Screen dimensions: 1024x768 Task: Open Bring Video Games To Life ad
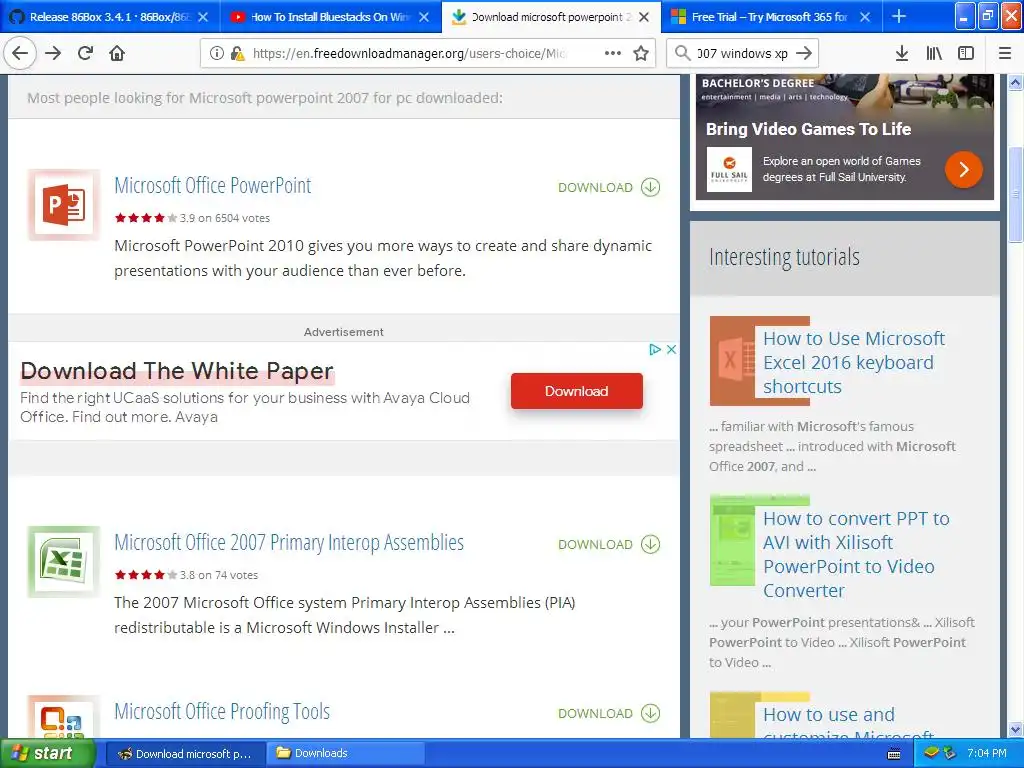[808, 129]
